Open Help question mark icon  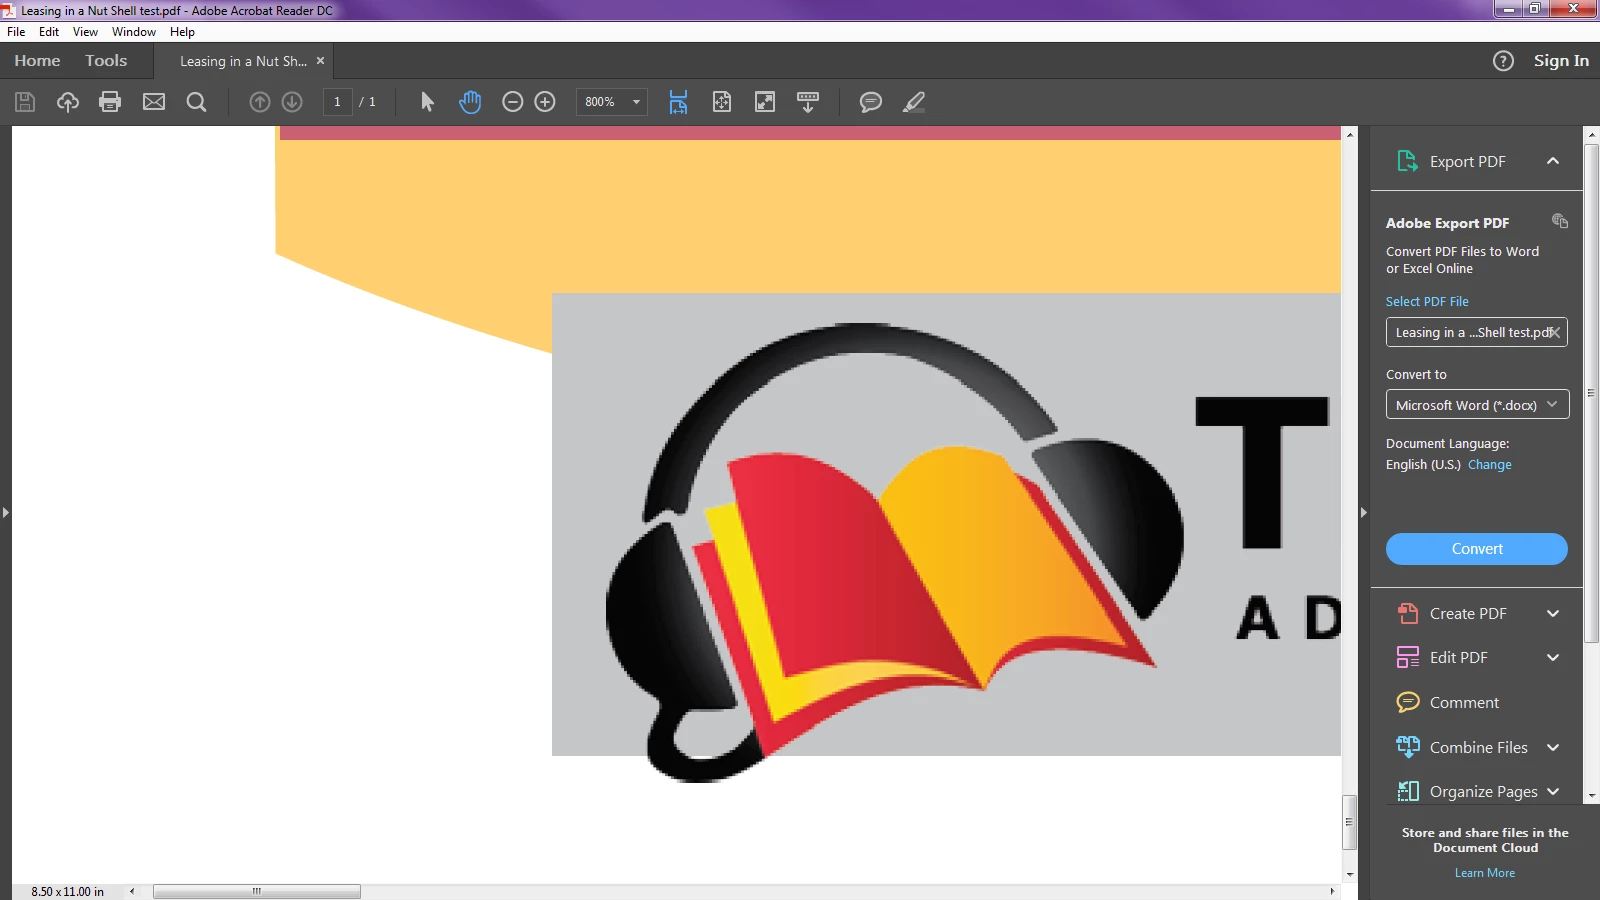[x=1503, y=61]
